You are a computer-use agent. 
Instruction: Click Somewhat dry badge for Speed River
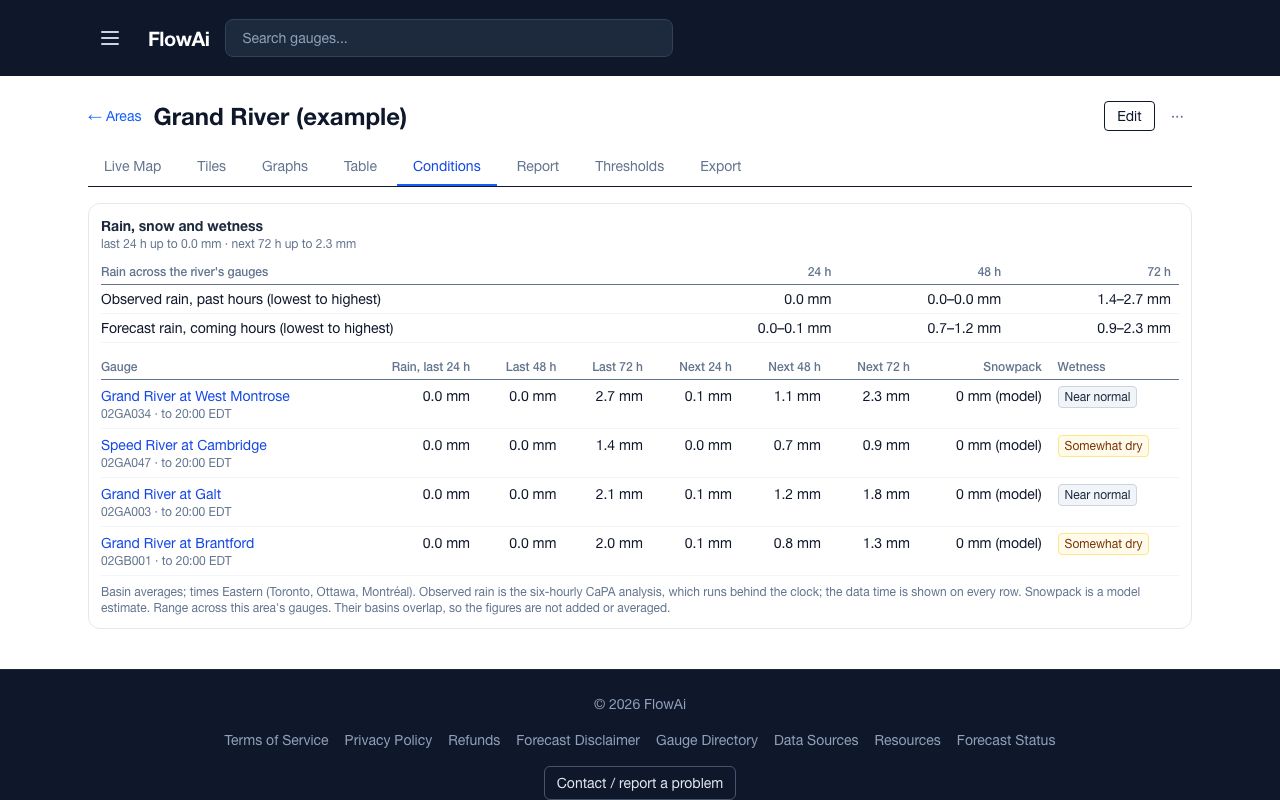[x=1103, y=446]
